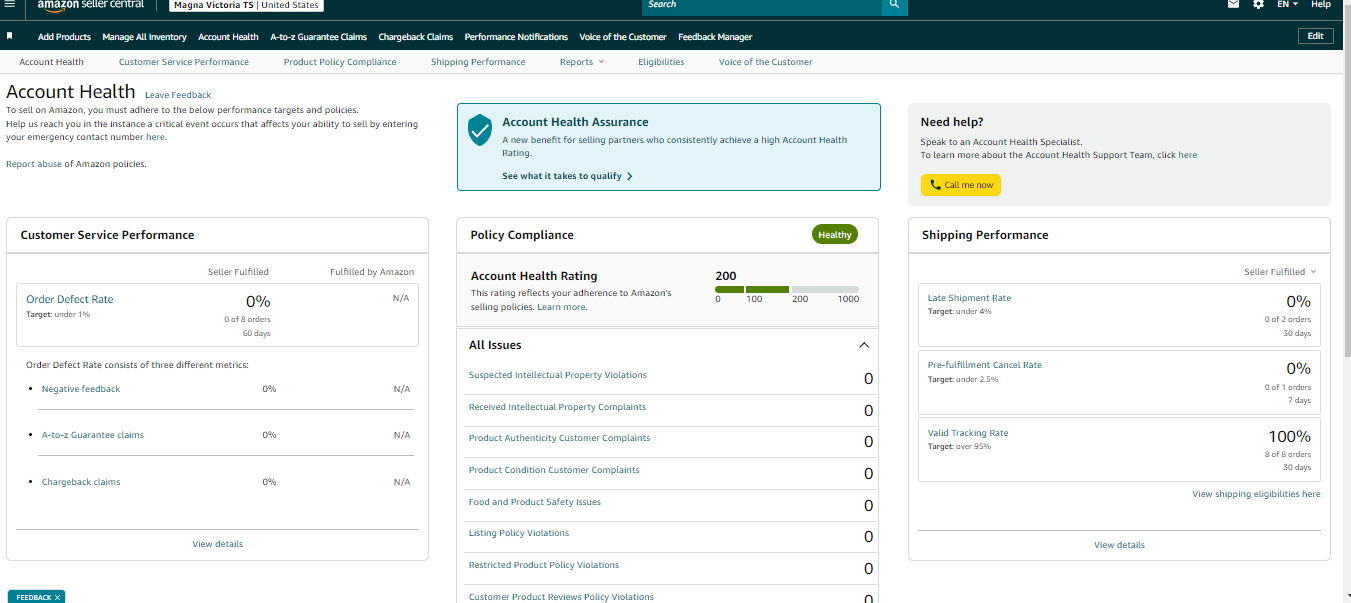Select the Voice of the Customer tab
The height and width of the screenshot is (603, 1351).
tap(765, 62)
